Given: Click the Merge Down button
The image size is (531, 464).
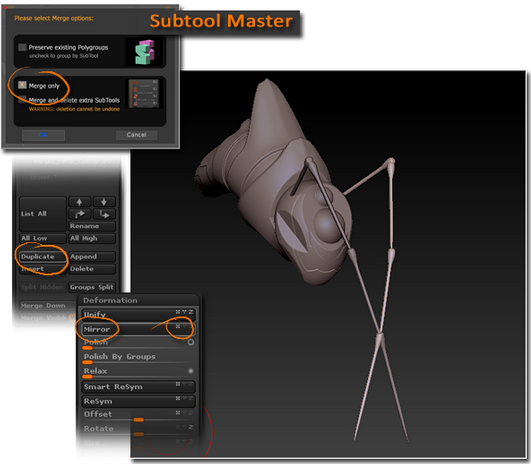Looking at the screenshot, I should [47, 305].
